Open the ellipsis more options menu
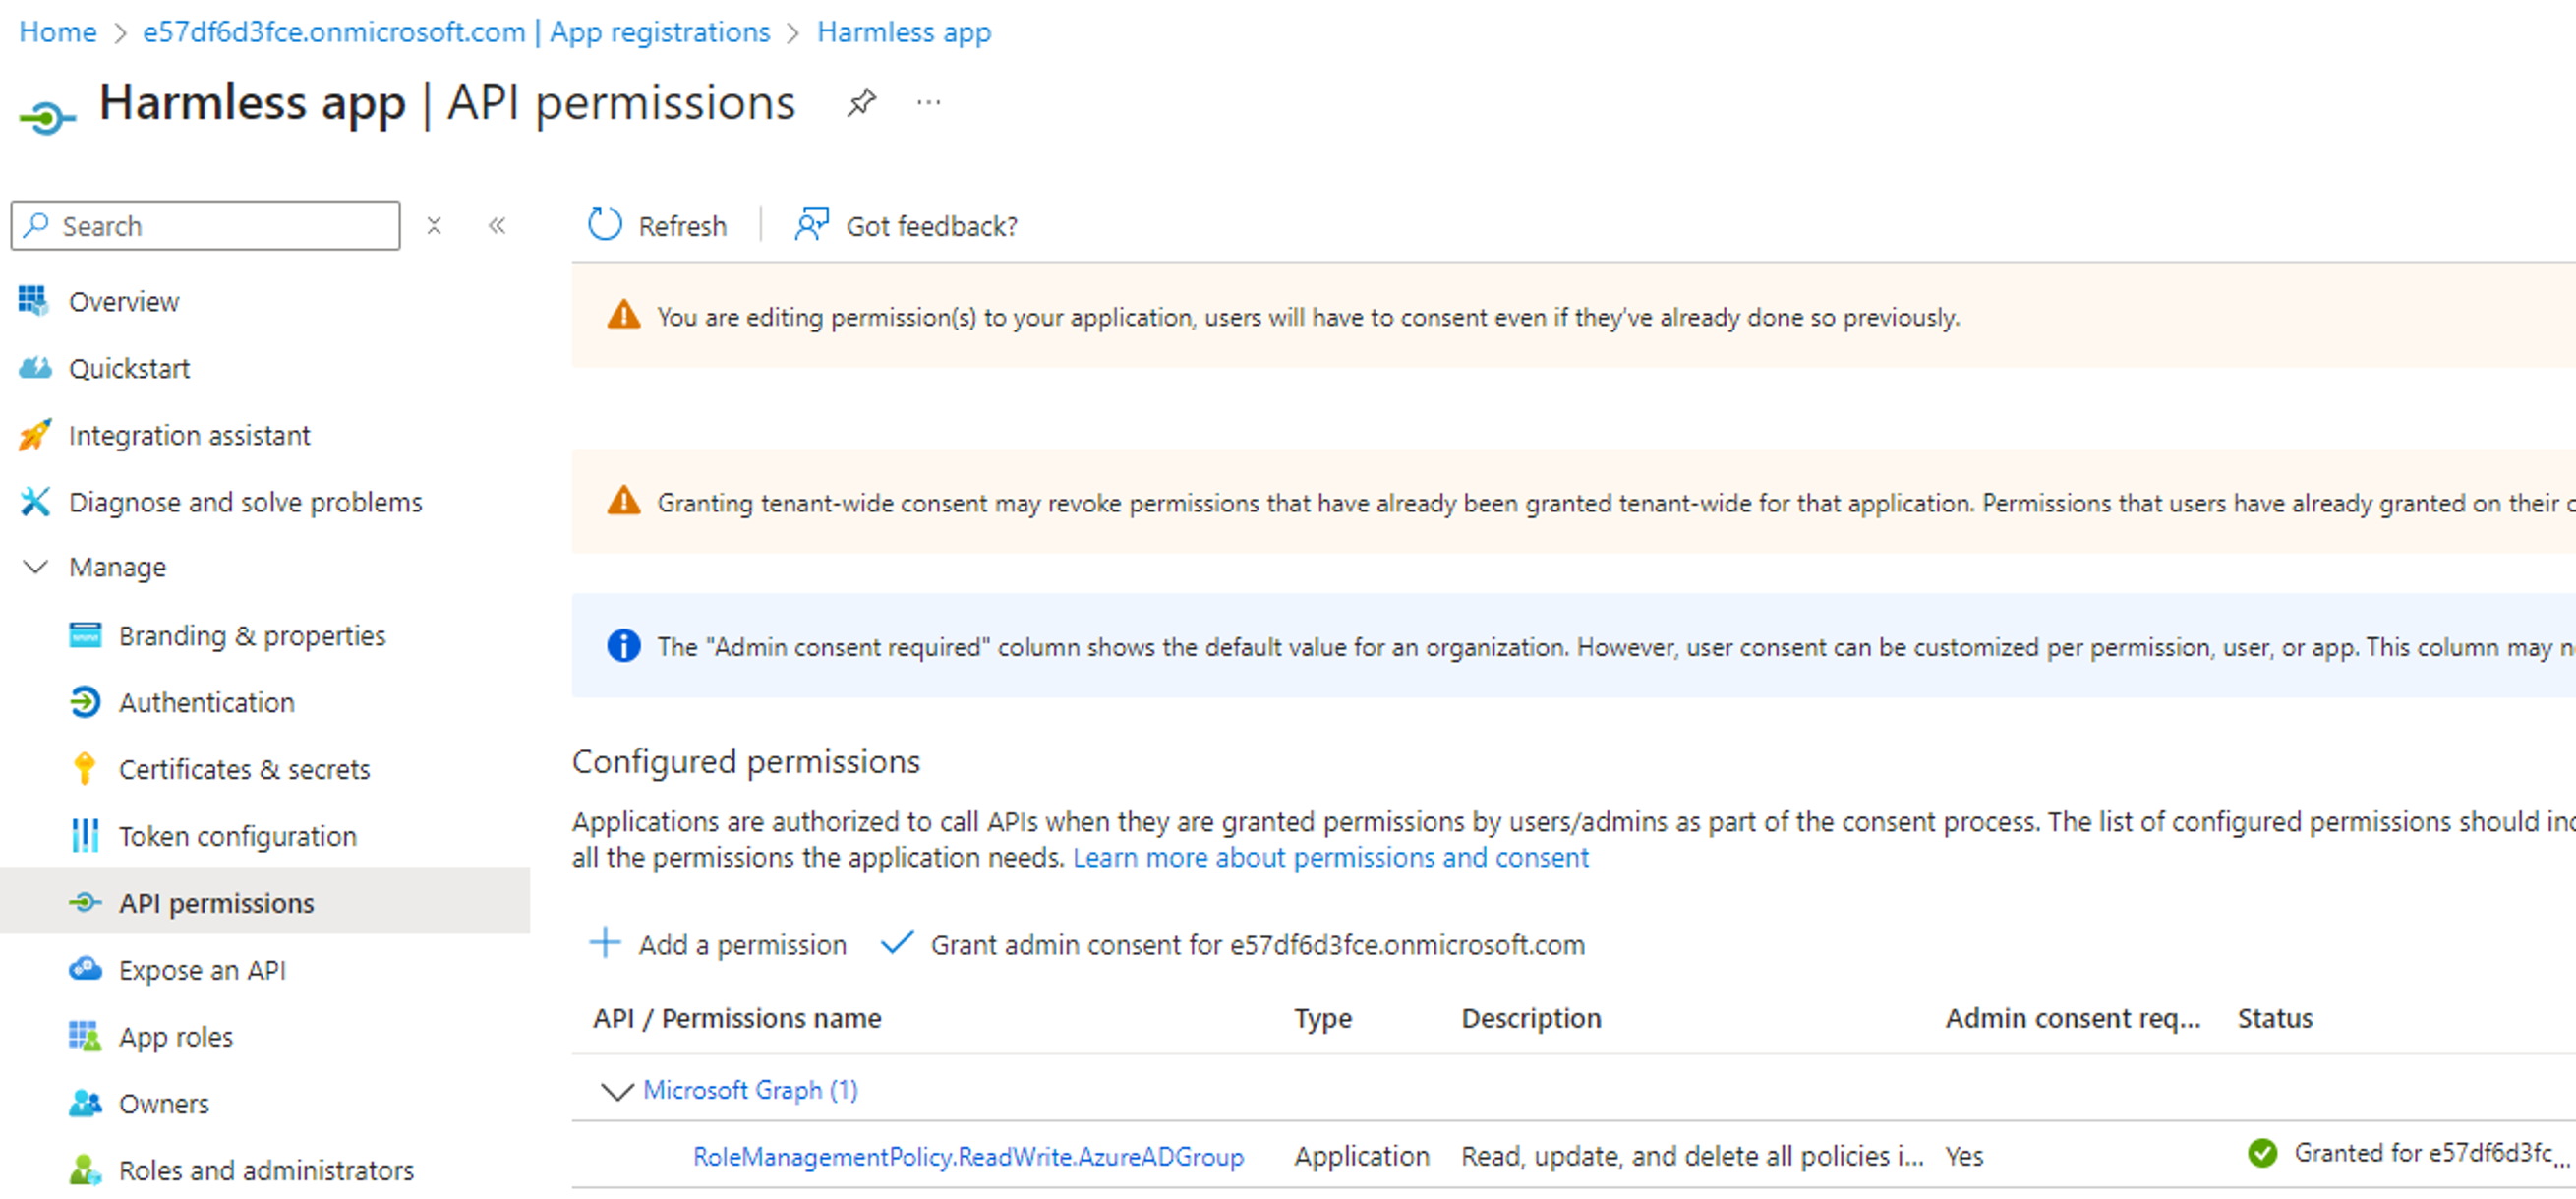 pos(929,102)
